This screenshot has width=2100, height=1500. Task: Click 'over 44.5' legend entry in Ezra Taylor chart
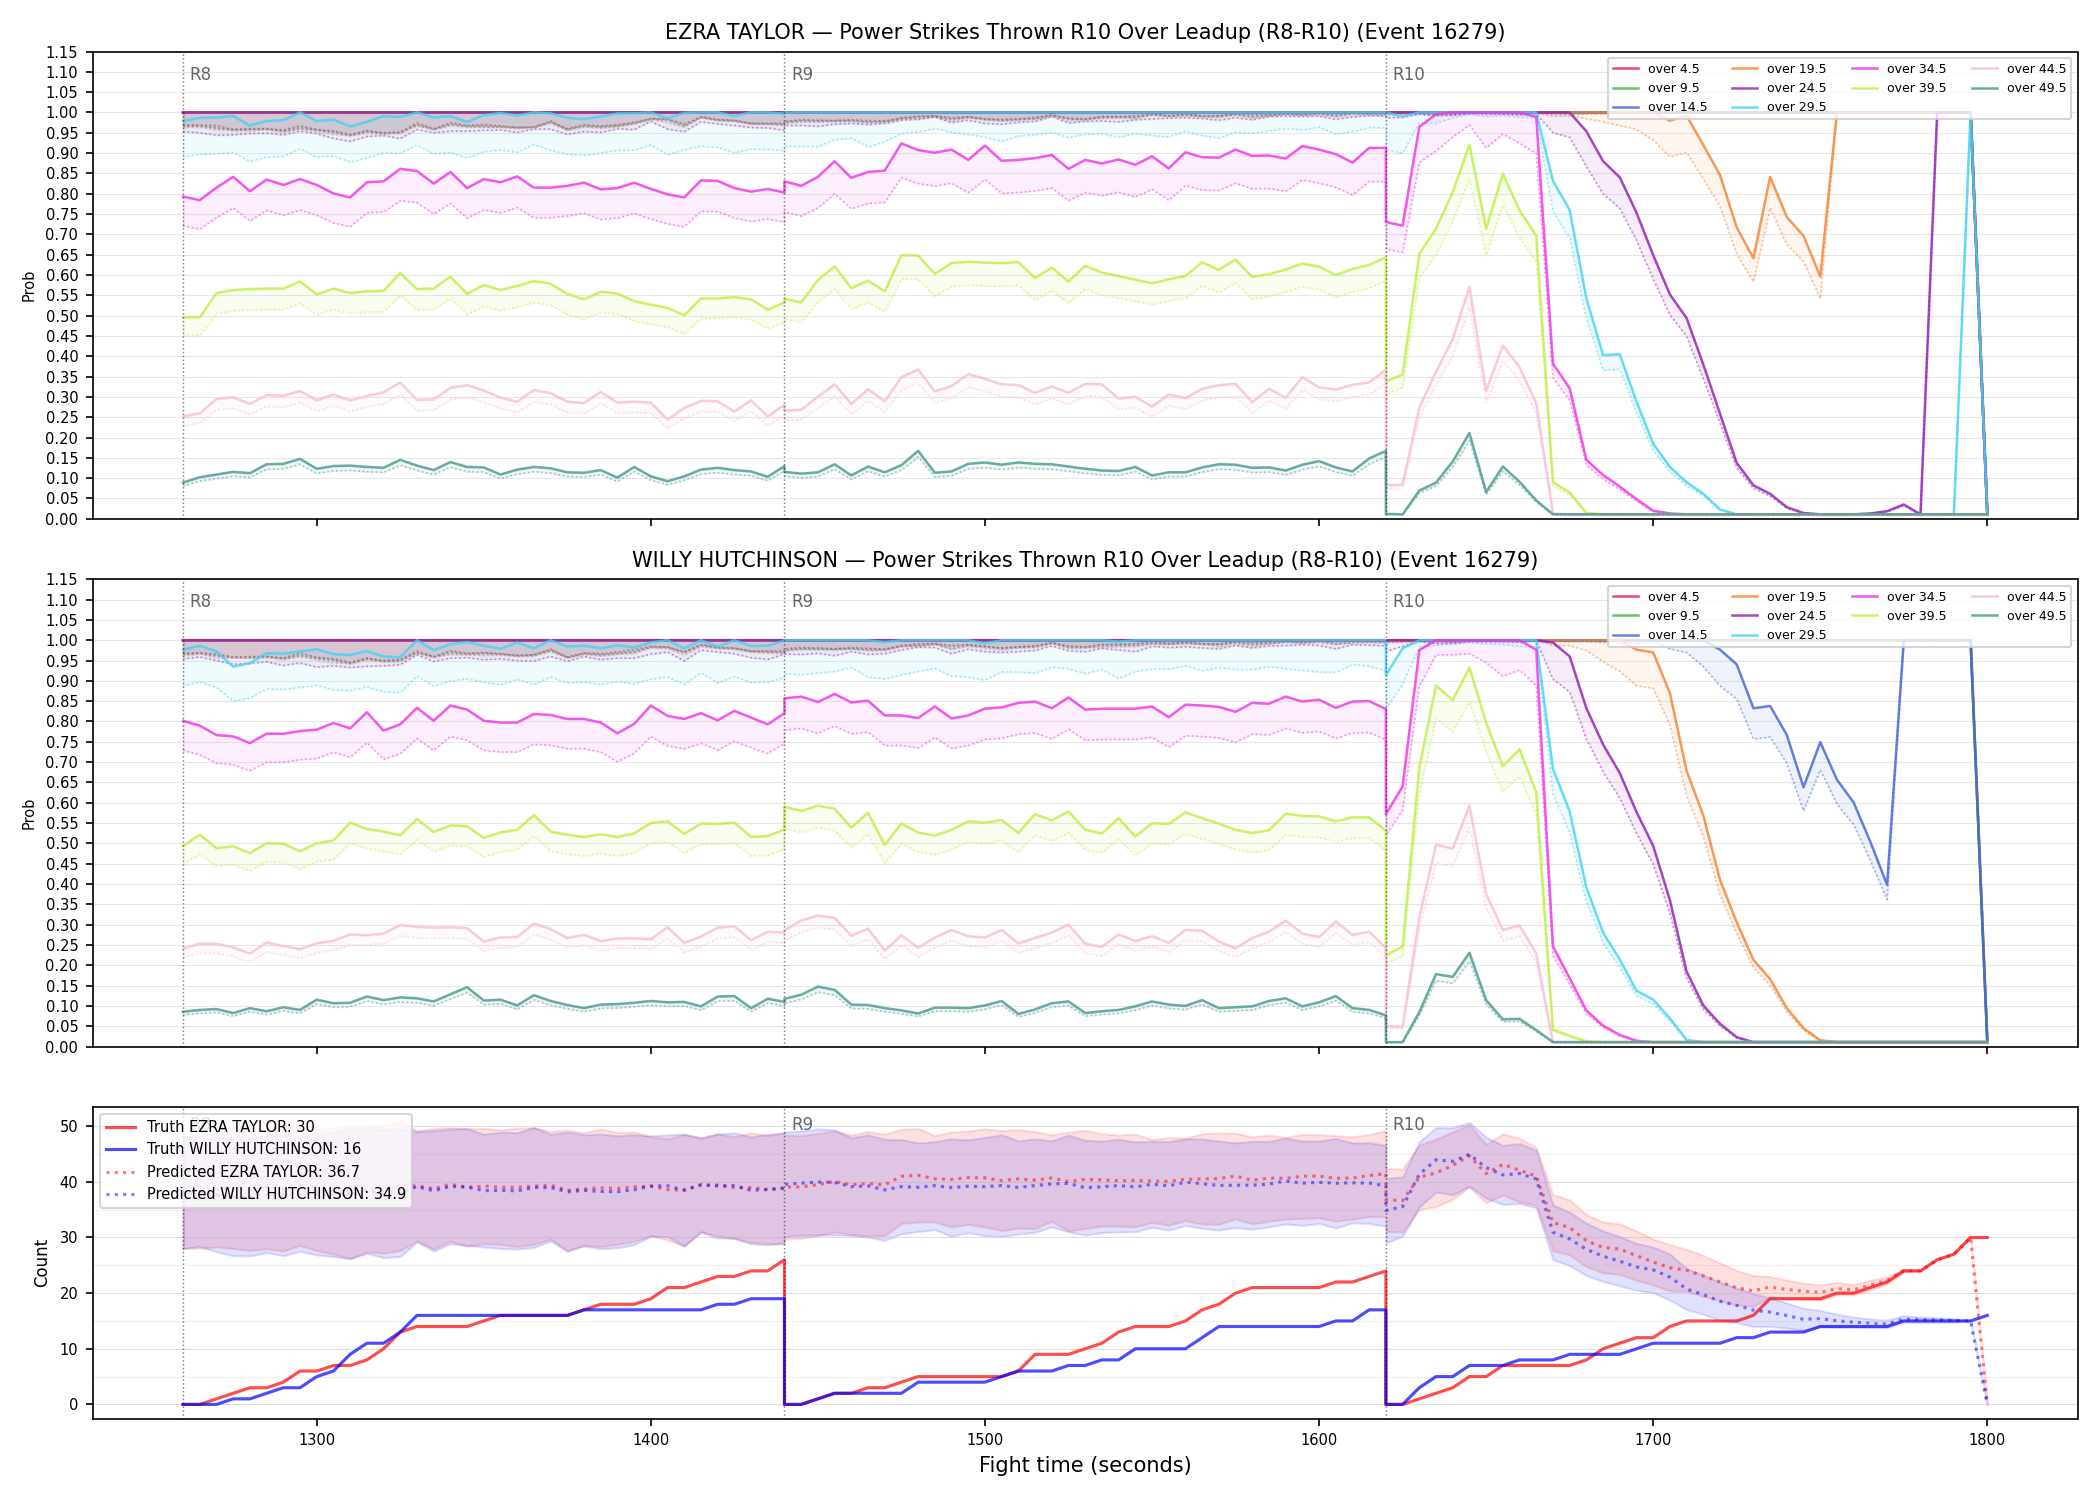[x=2019, y=69]
